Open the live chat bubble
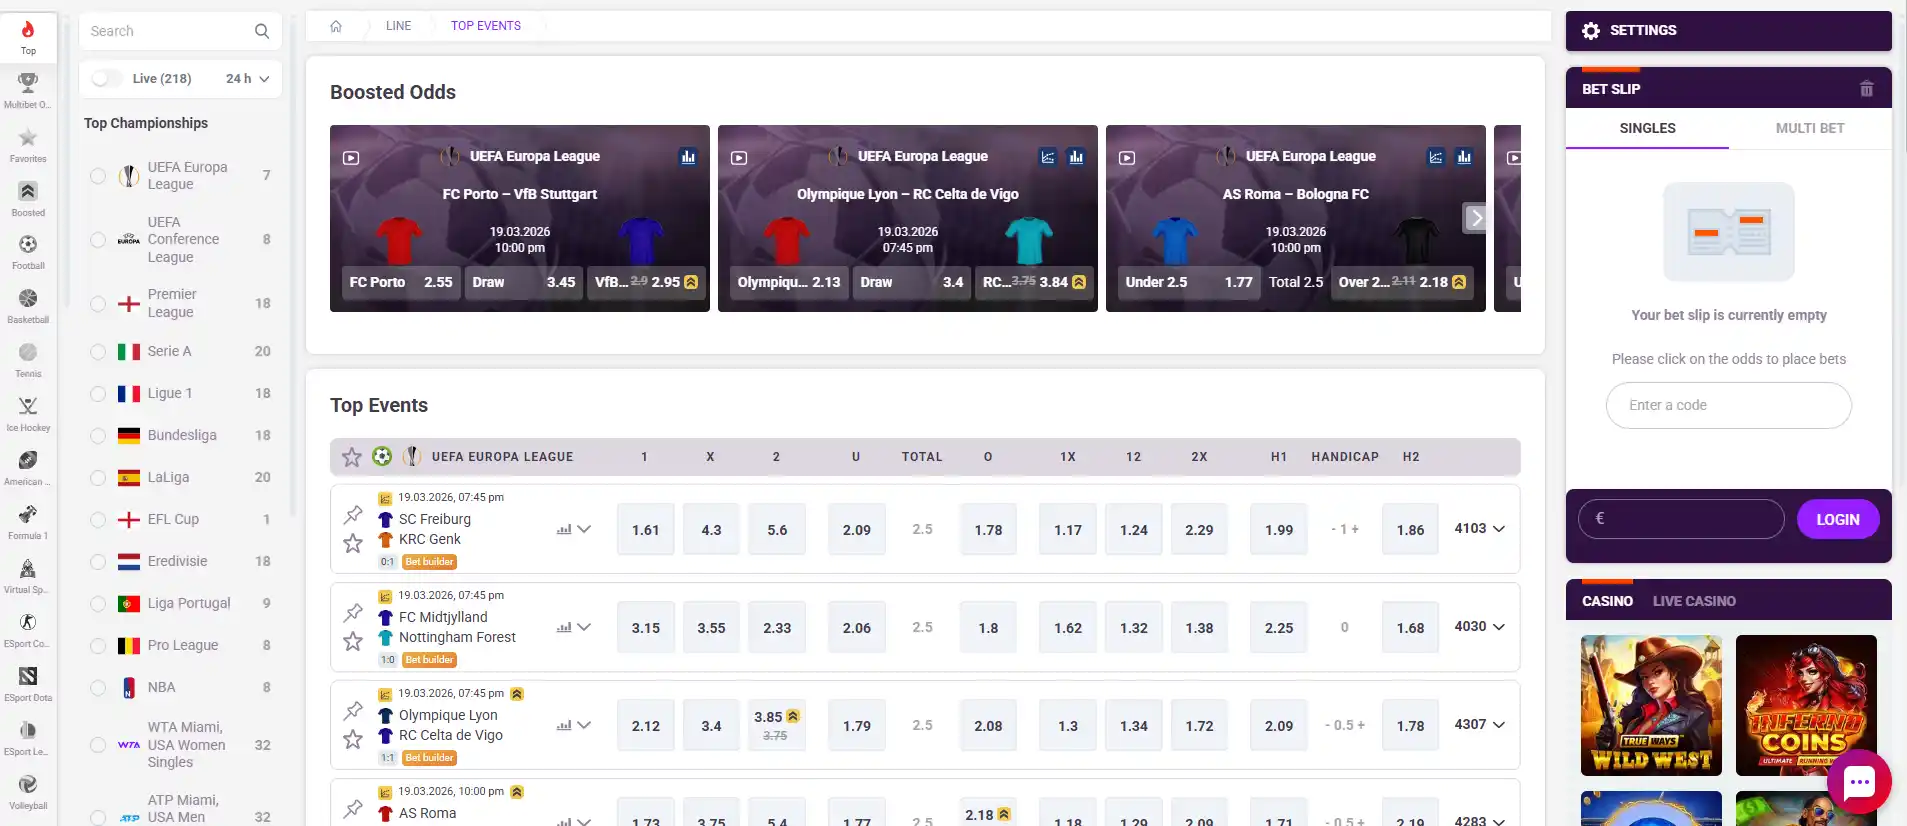This screenshot has height=826, width=1907. tap(1859, 782)
